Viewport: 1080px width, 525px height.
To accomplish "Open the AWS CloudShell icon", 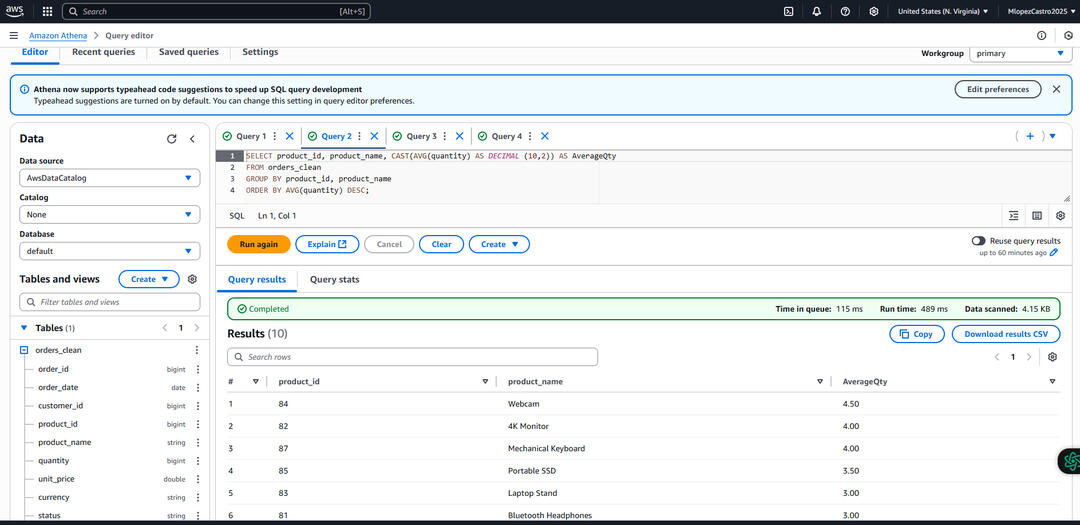I will (x=788, y=11).
